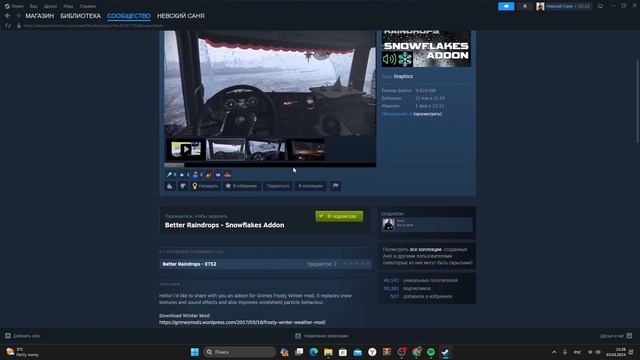Screen dimensions: 640x360
Task: Click the blue character award icon
Action: point(196,175)
